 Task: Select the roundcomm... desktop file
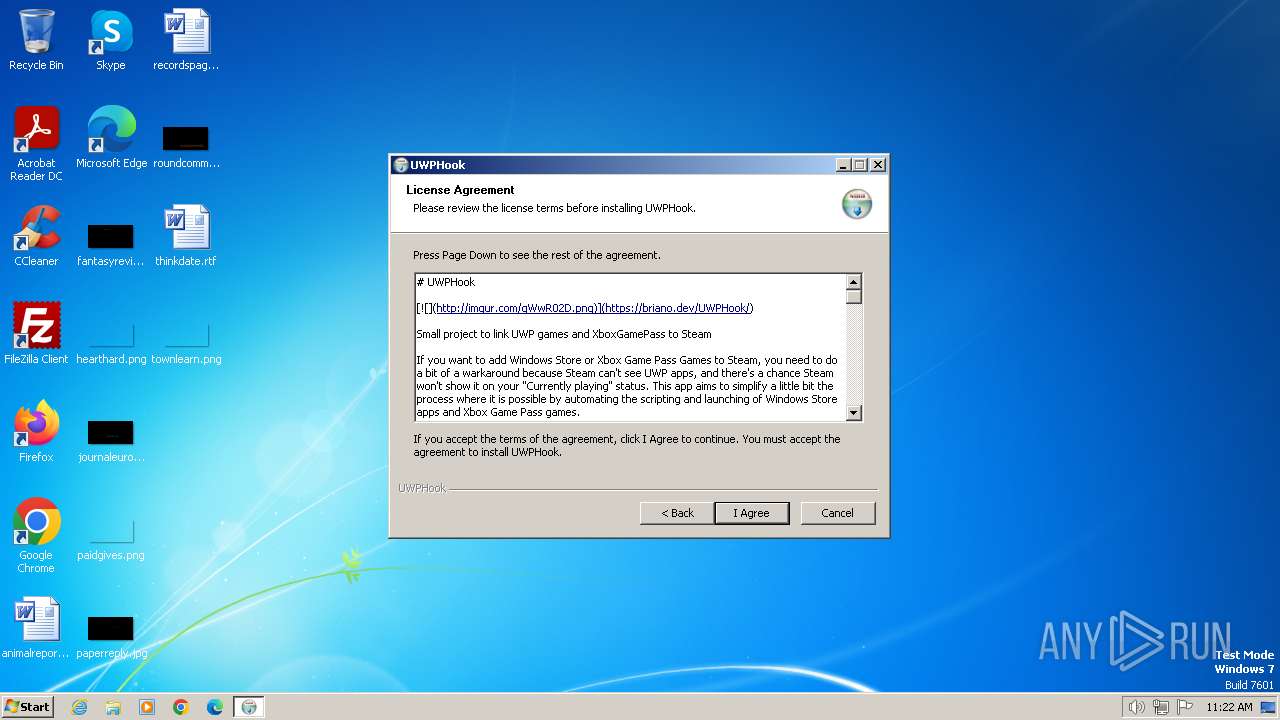(186, 146)
